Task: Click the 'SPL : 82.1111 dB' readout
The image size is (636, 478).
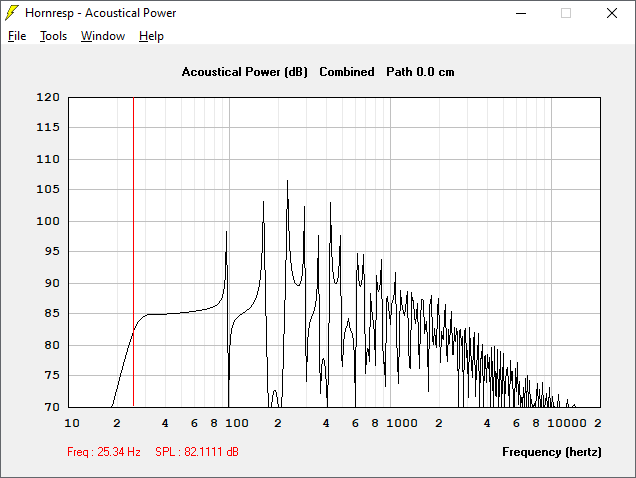Action: click(x=197, y=452)
